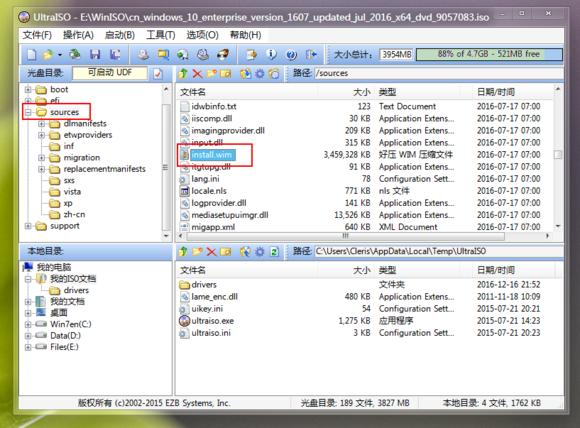Click the image file list horizontal scrollbar
Image resolution: width=580 pixels, height=428 pixels.
346,236
